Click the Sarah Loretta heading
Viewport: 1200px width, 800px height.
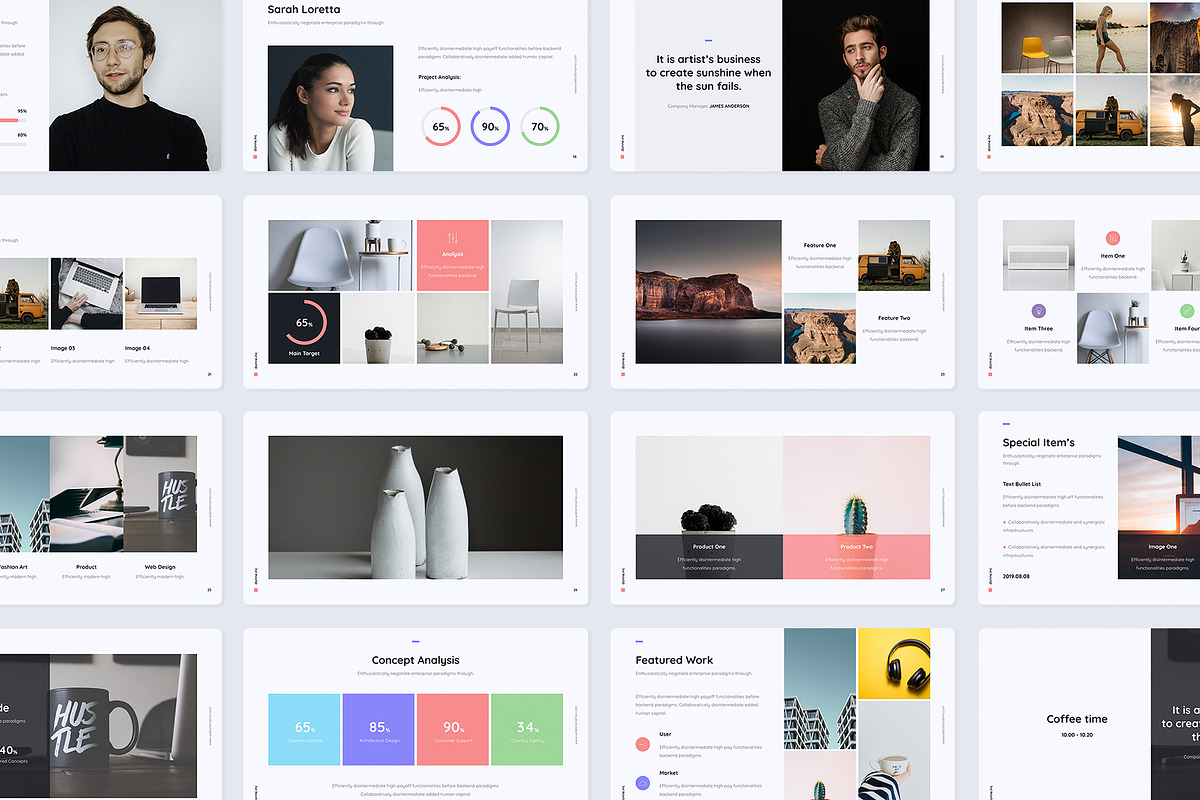pyautogui.click(x=304, y=9)
